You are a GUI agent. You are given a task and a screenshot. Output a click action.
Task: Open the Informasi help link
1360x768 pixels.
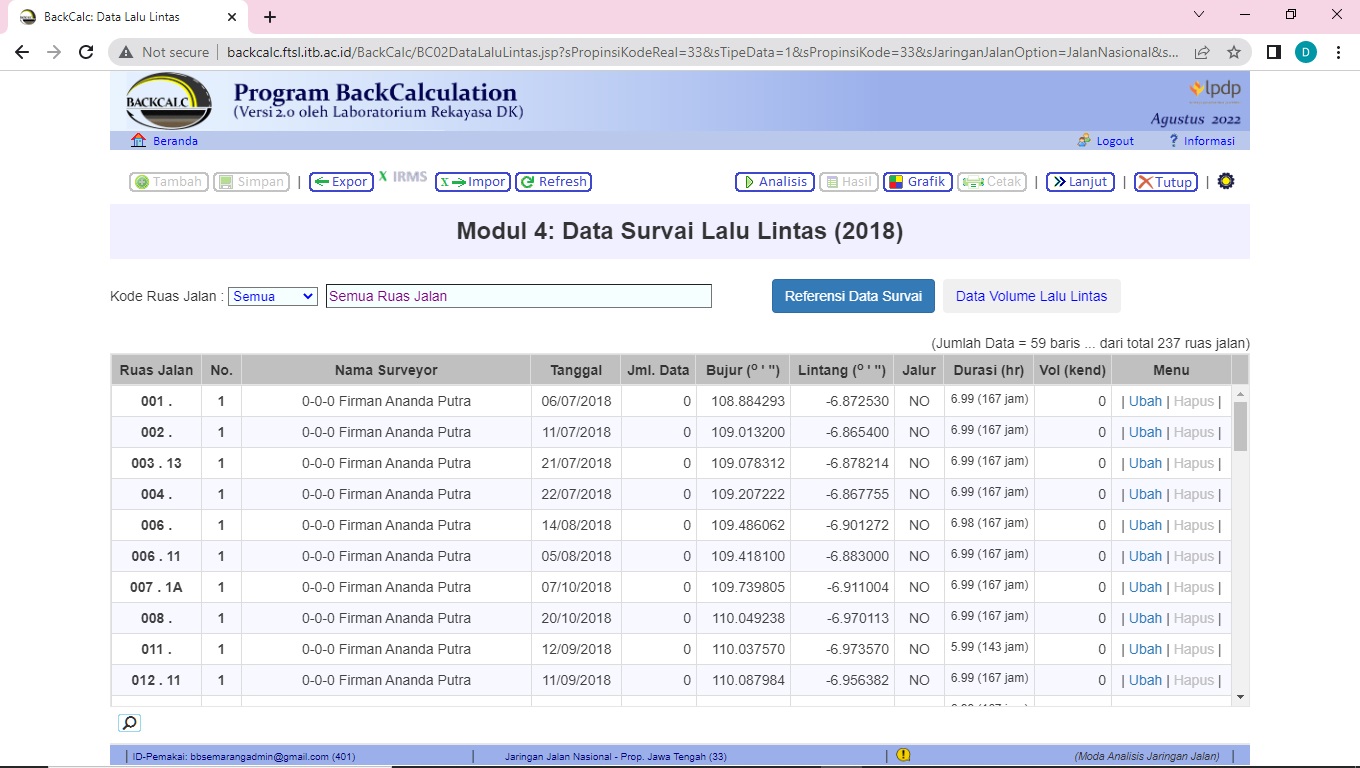pyautogui.click(x=1208, y=141)
